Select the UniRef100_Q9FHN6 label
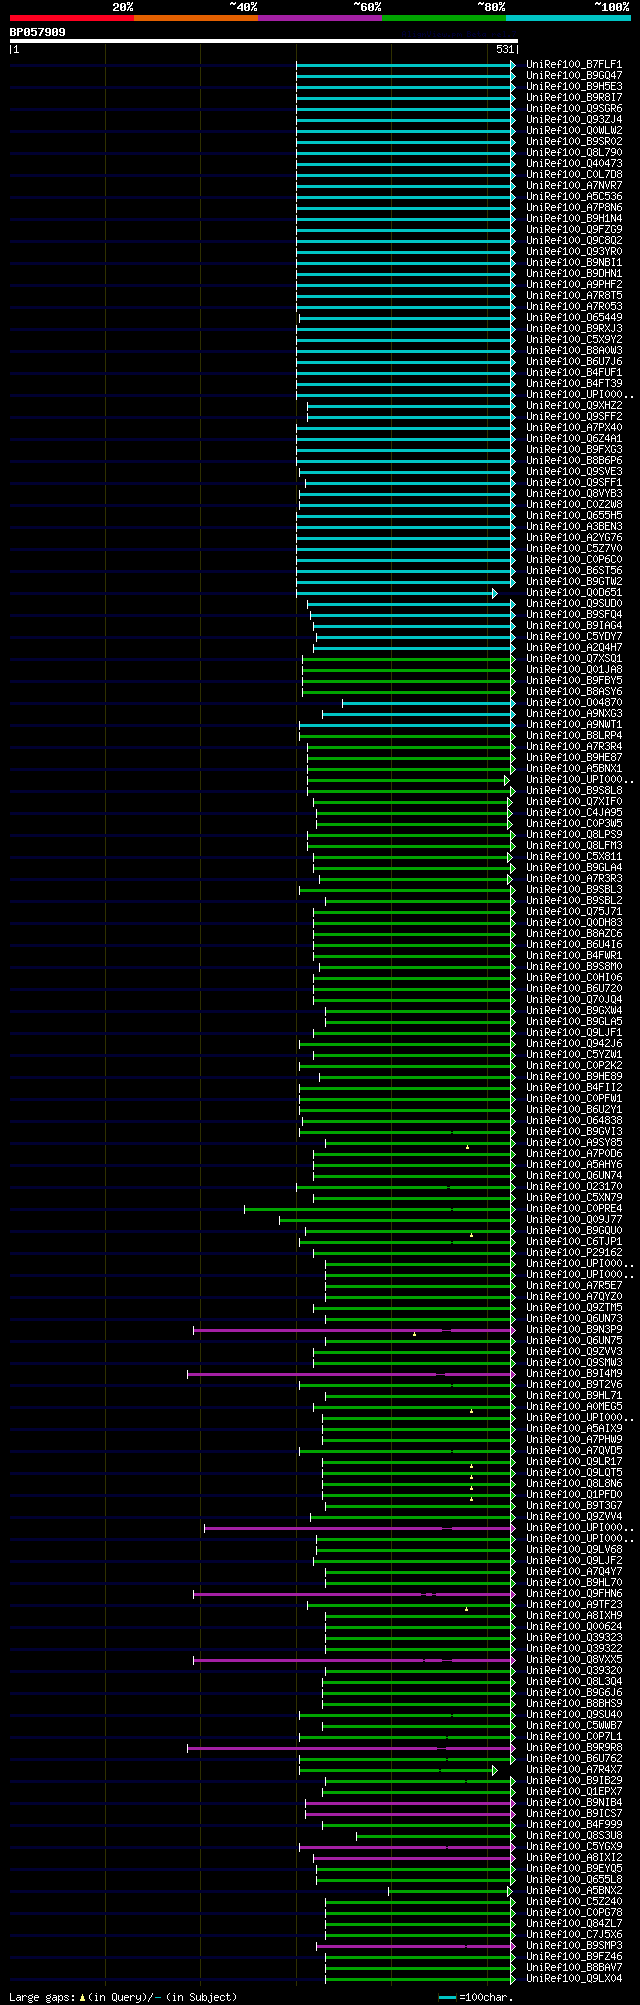Screen dimensions: 640x2005 [574, 1593]
